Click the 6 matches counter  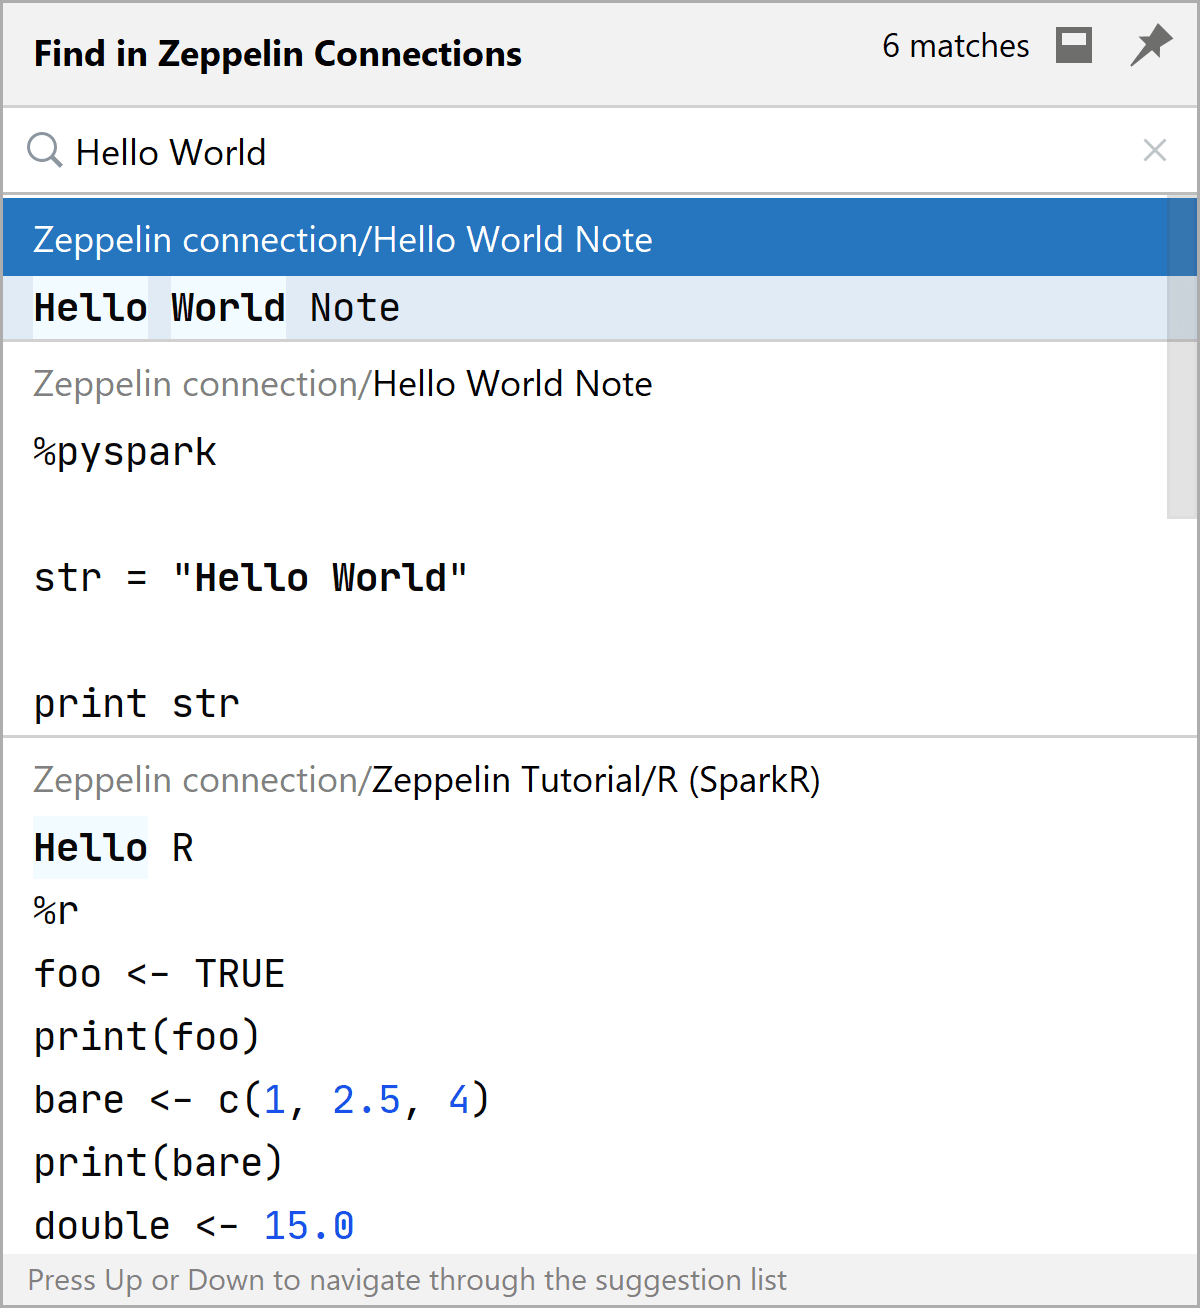click(x=955, y=46)
